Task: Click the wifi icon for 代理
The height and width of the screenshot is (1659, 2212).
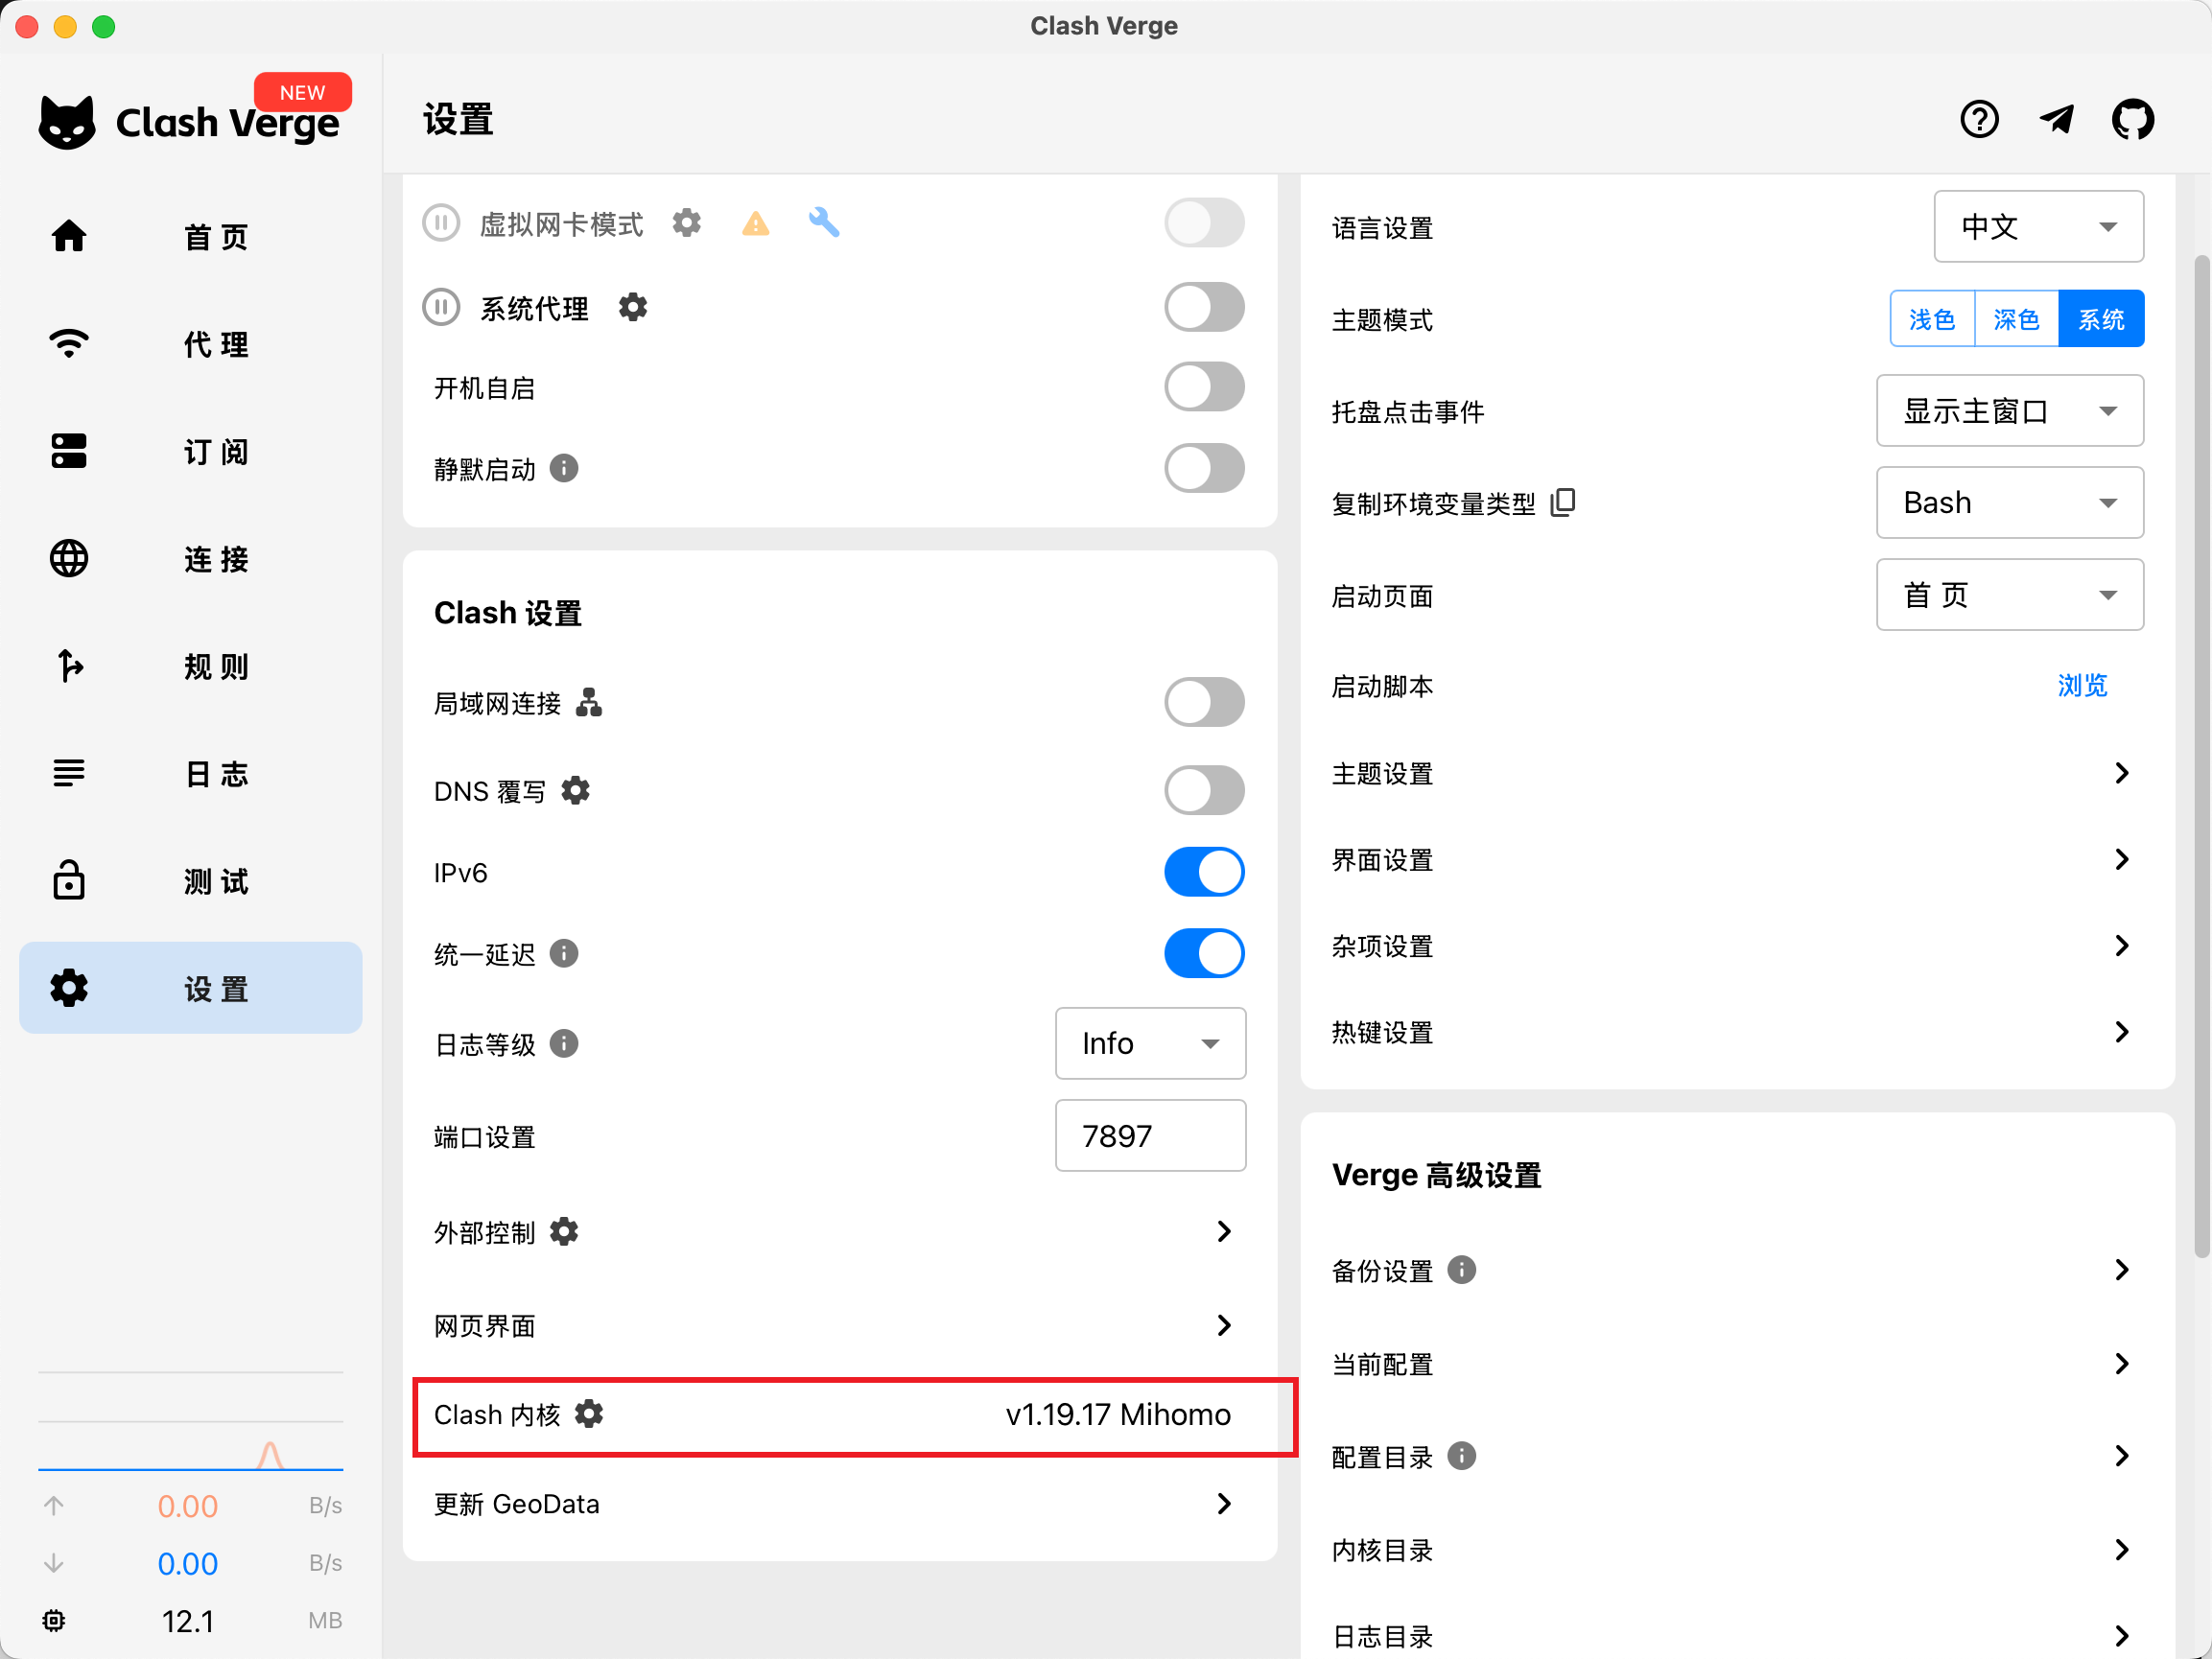Action: click(x=69, y=343)
